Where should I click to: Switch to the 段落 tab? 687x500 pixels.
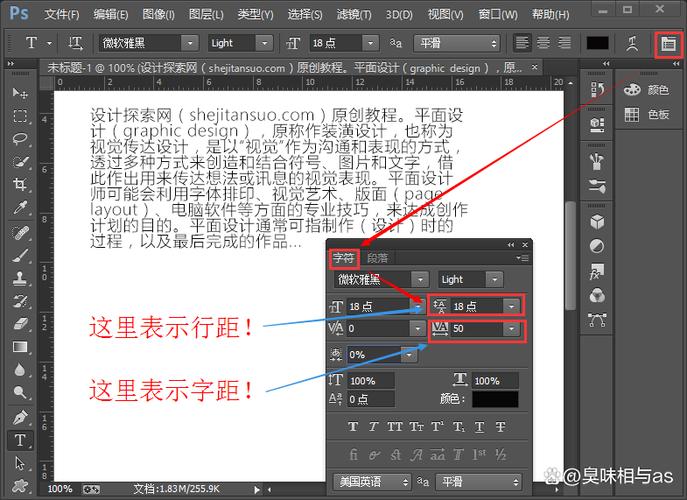[x=377, y=258]
